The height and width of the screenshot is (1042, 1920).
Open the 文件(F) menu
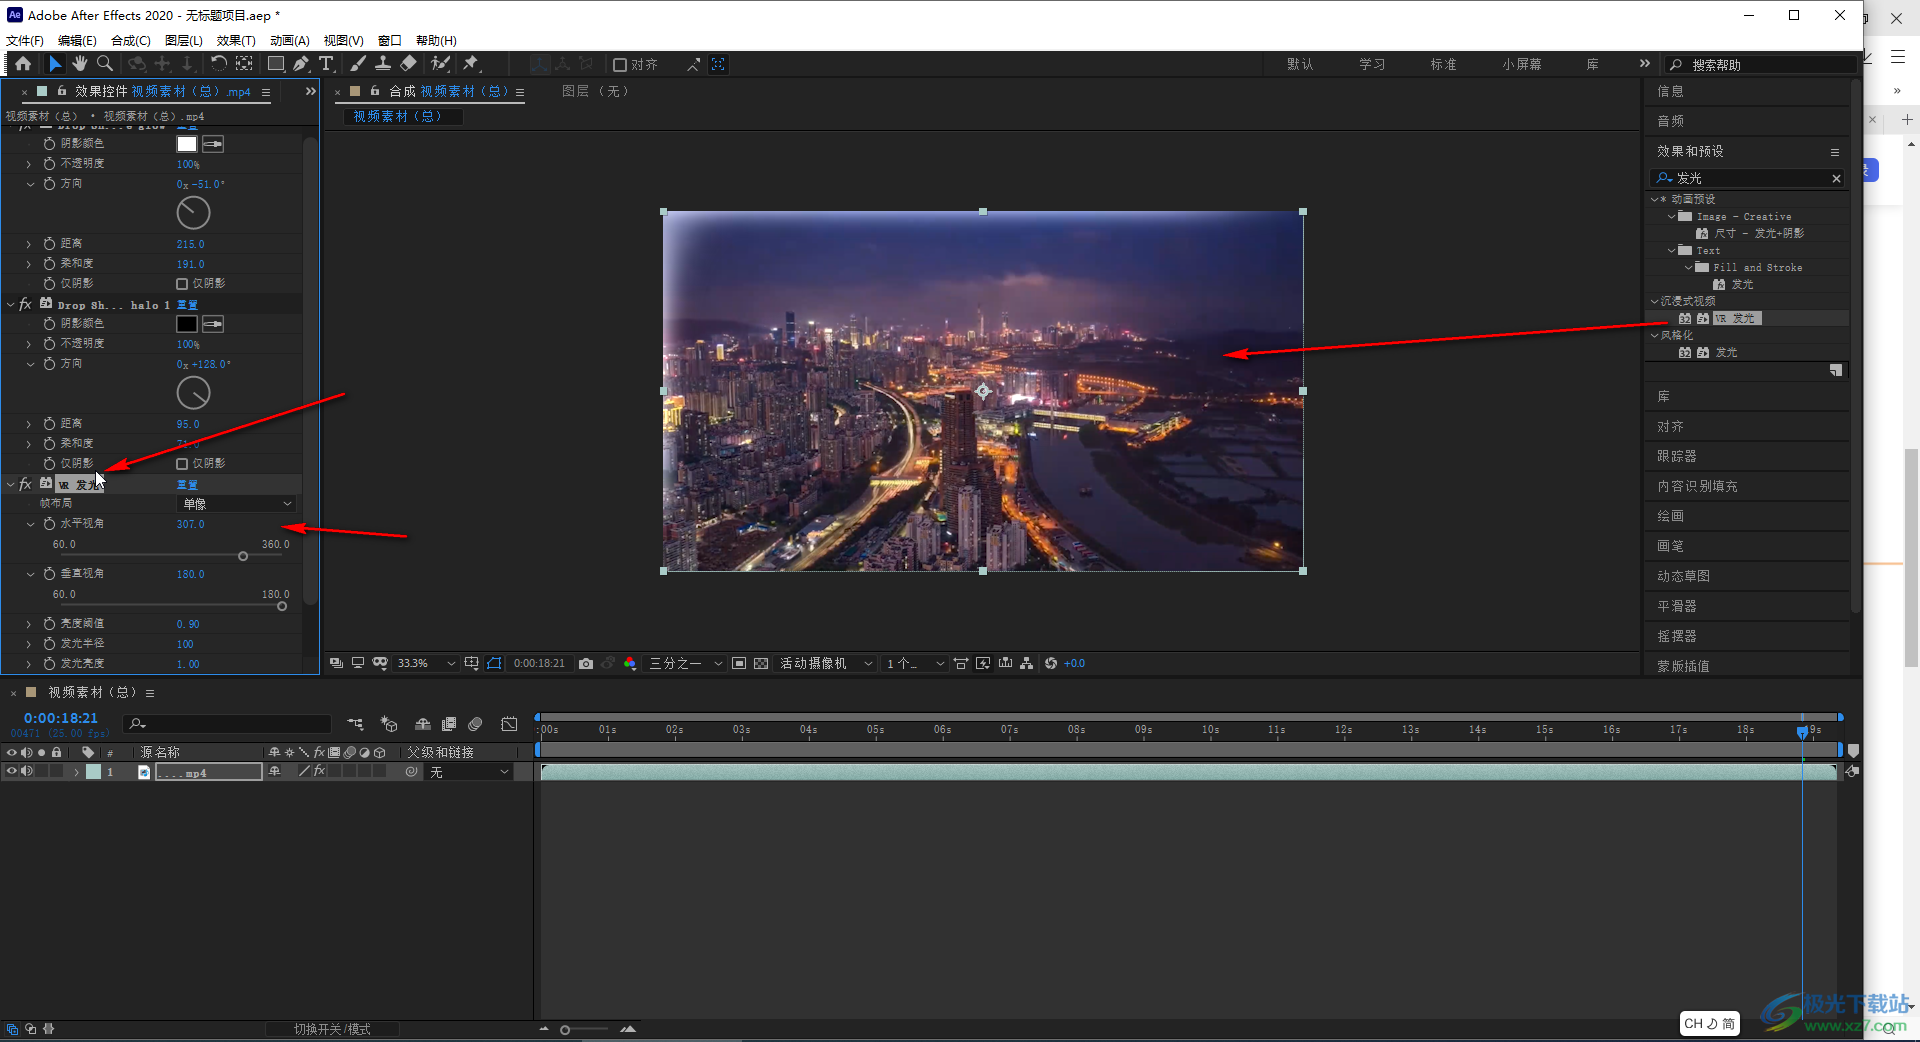(x=25, y=41)
